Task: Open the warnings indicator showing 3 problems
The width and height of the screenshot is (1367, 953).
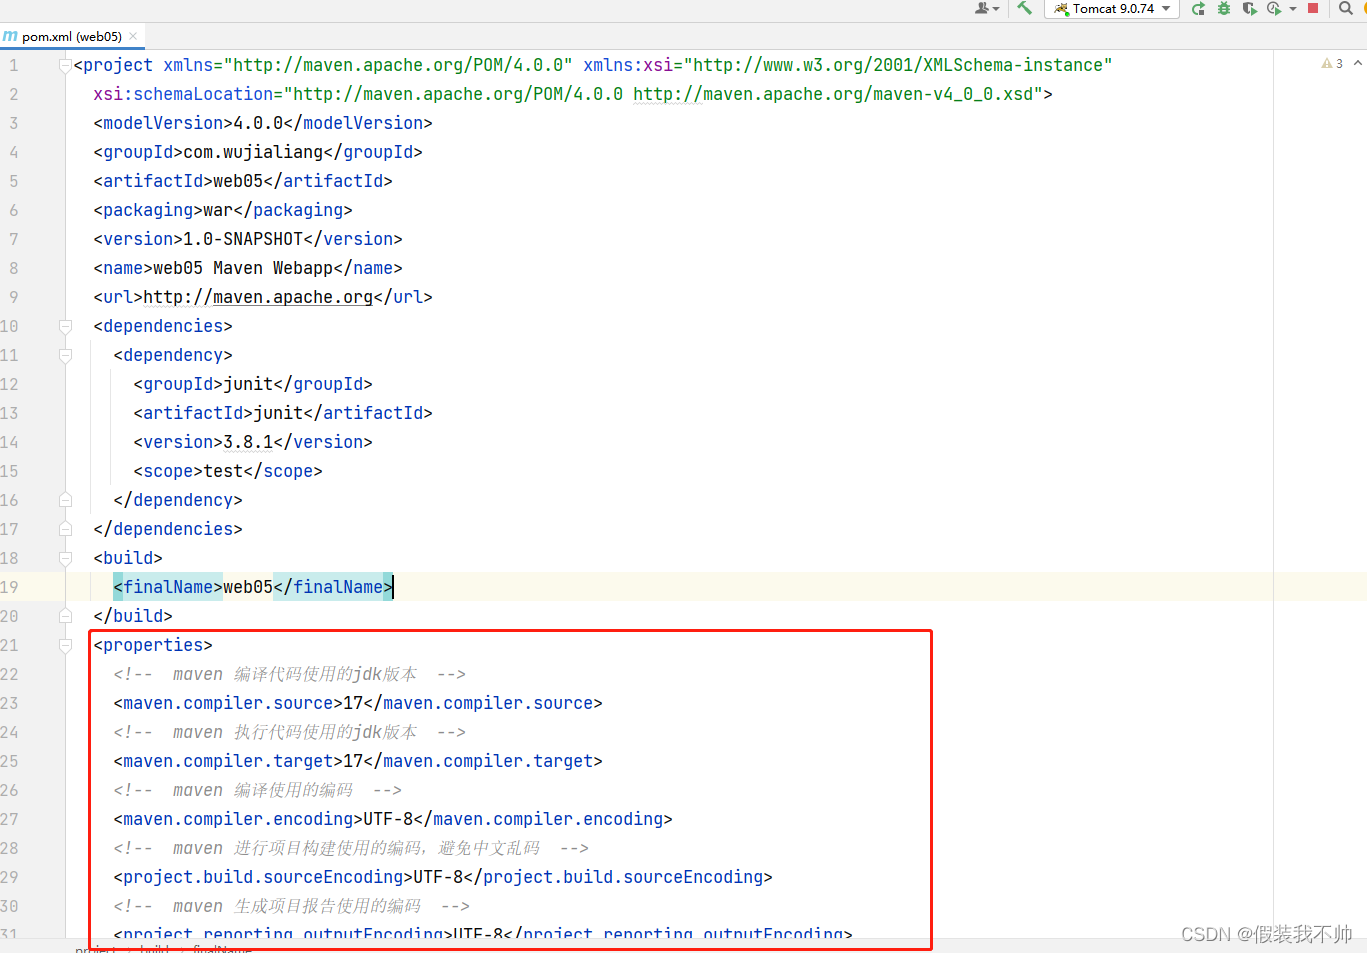Action: click(x=1332, y=63)
